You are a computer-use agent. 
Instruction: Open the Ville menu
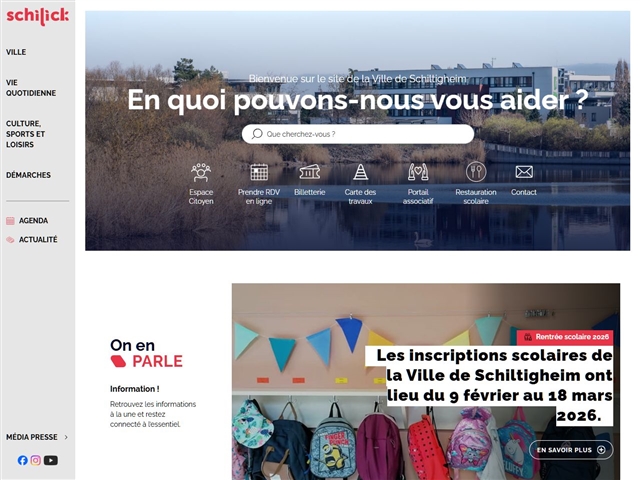coord(16,52)
